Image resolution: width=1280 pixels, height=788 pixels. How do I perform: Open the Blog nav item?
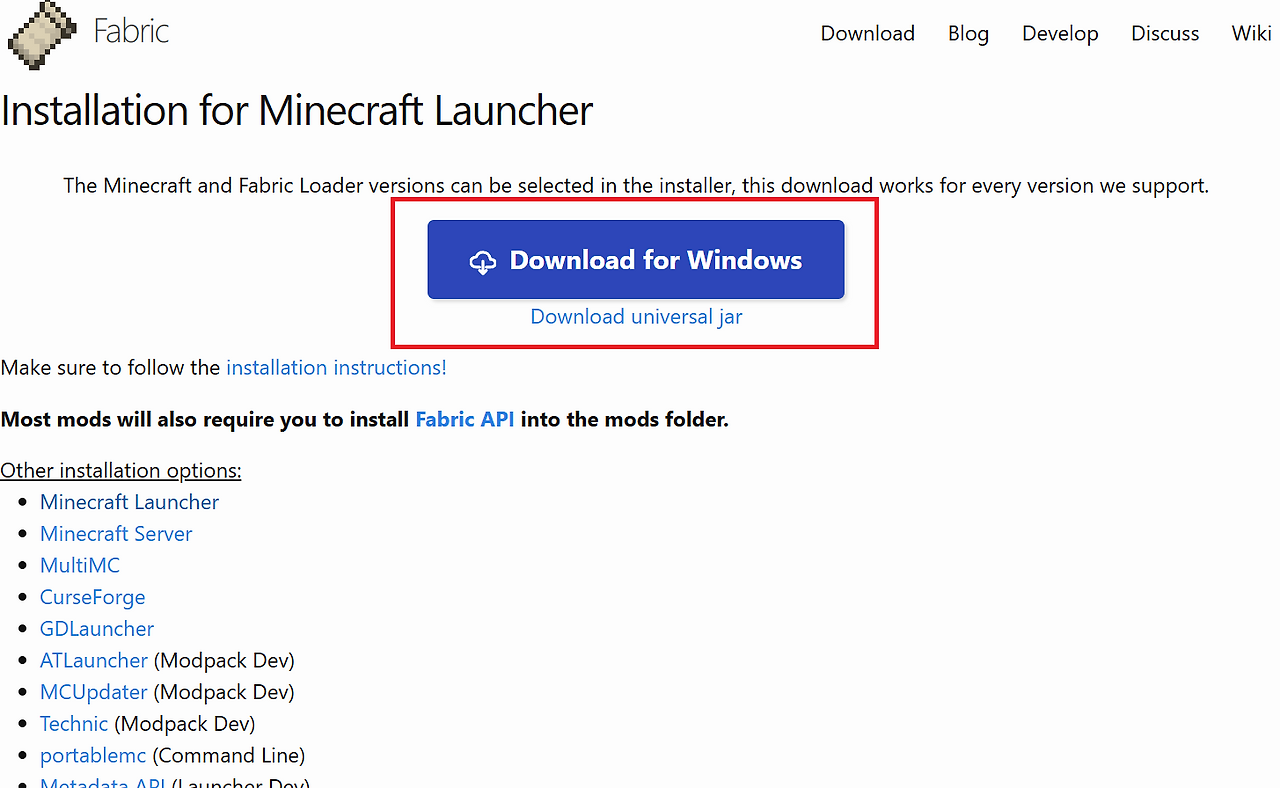[968, 34]
